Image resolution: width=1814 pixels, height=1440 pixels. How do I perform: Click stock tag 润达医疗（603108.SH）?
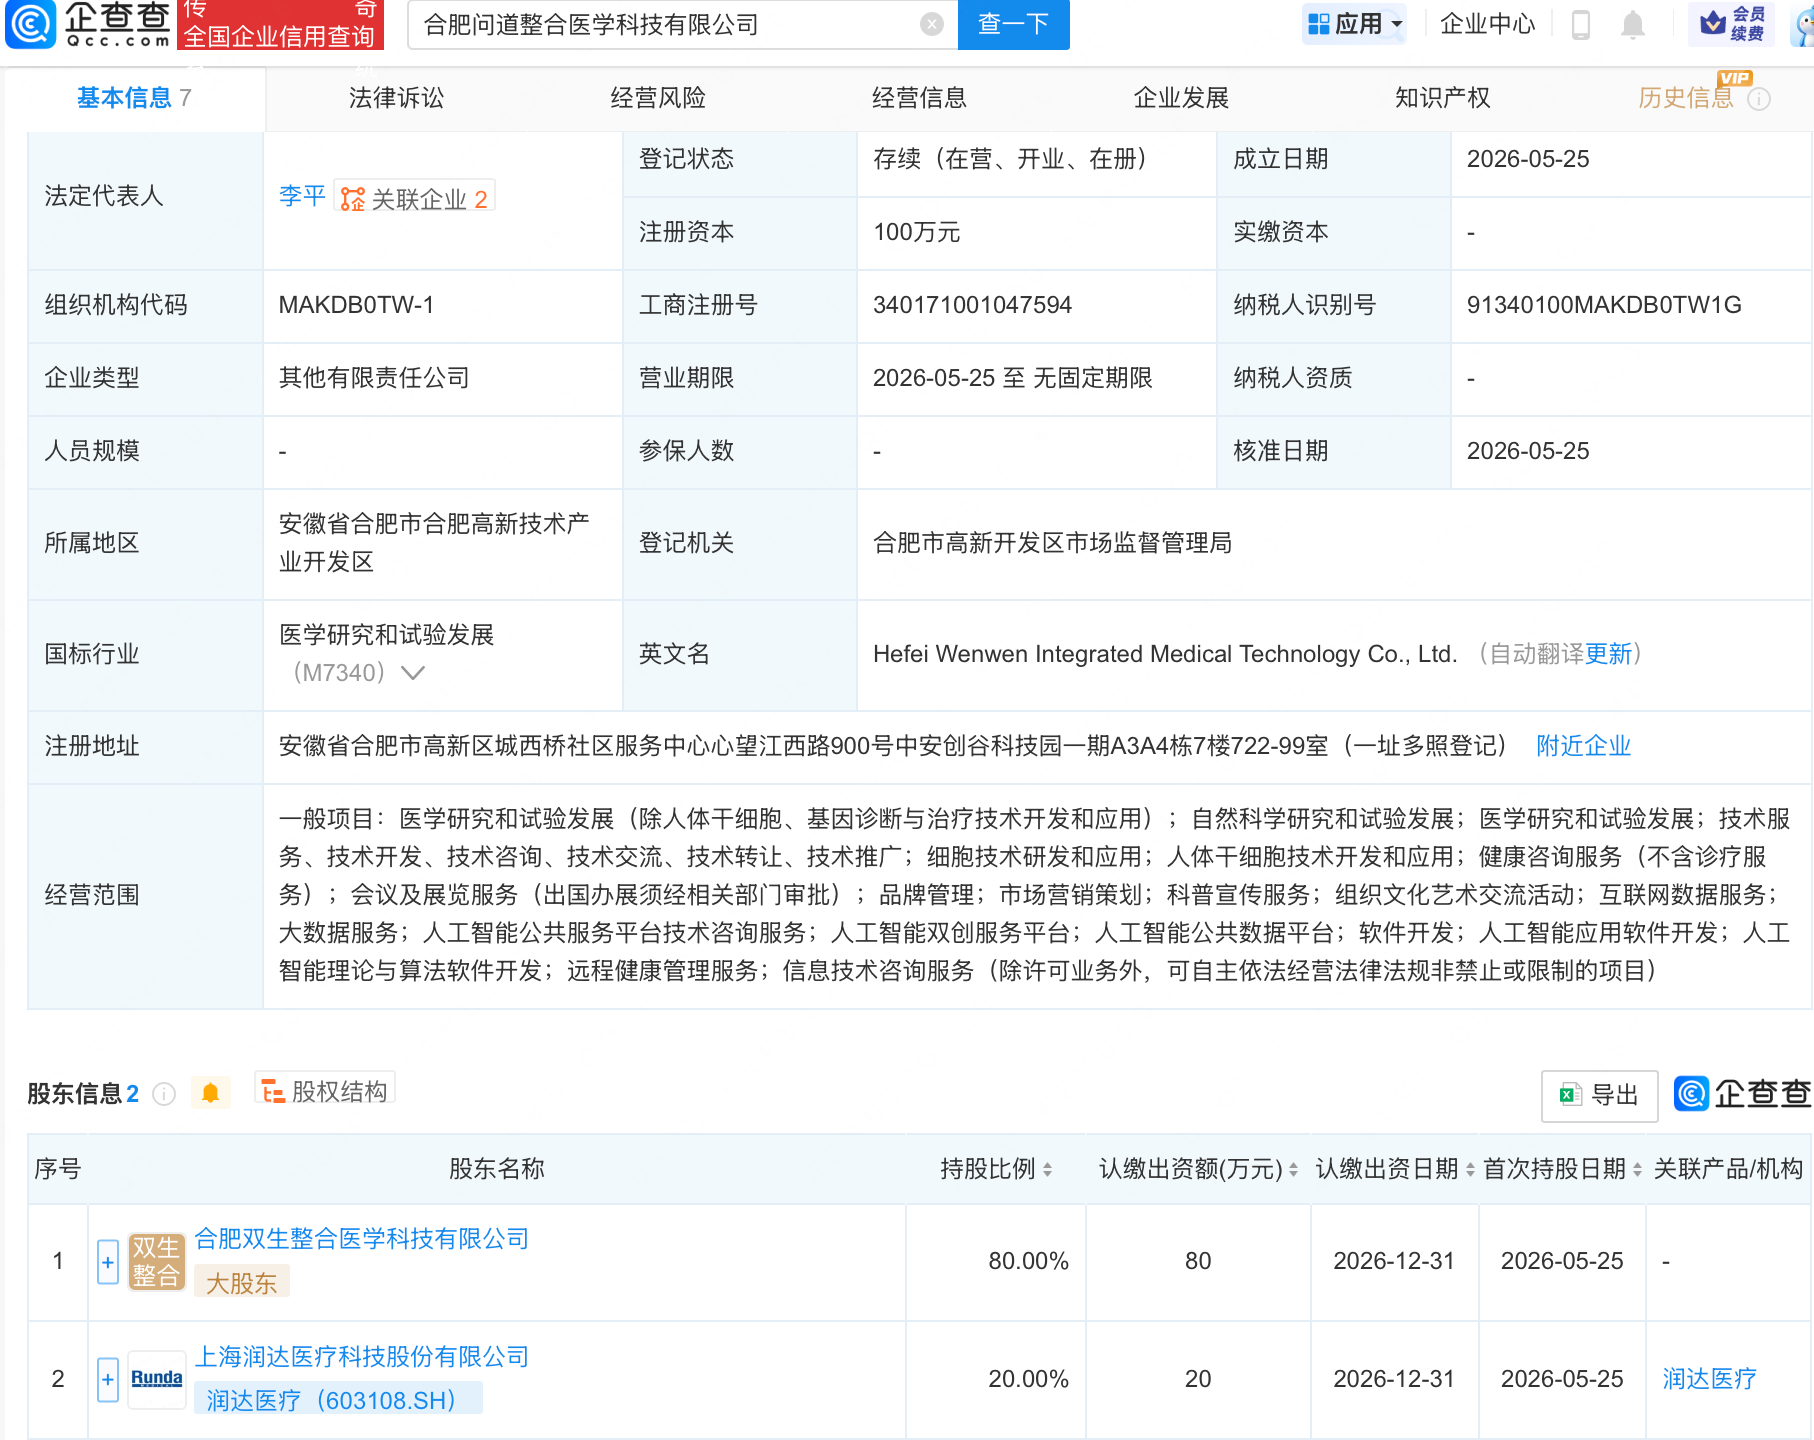point(338,1400)
